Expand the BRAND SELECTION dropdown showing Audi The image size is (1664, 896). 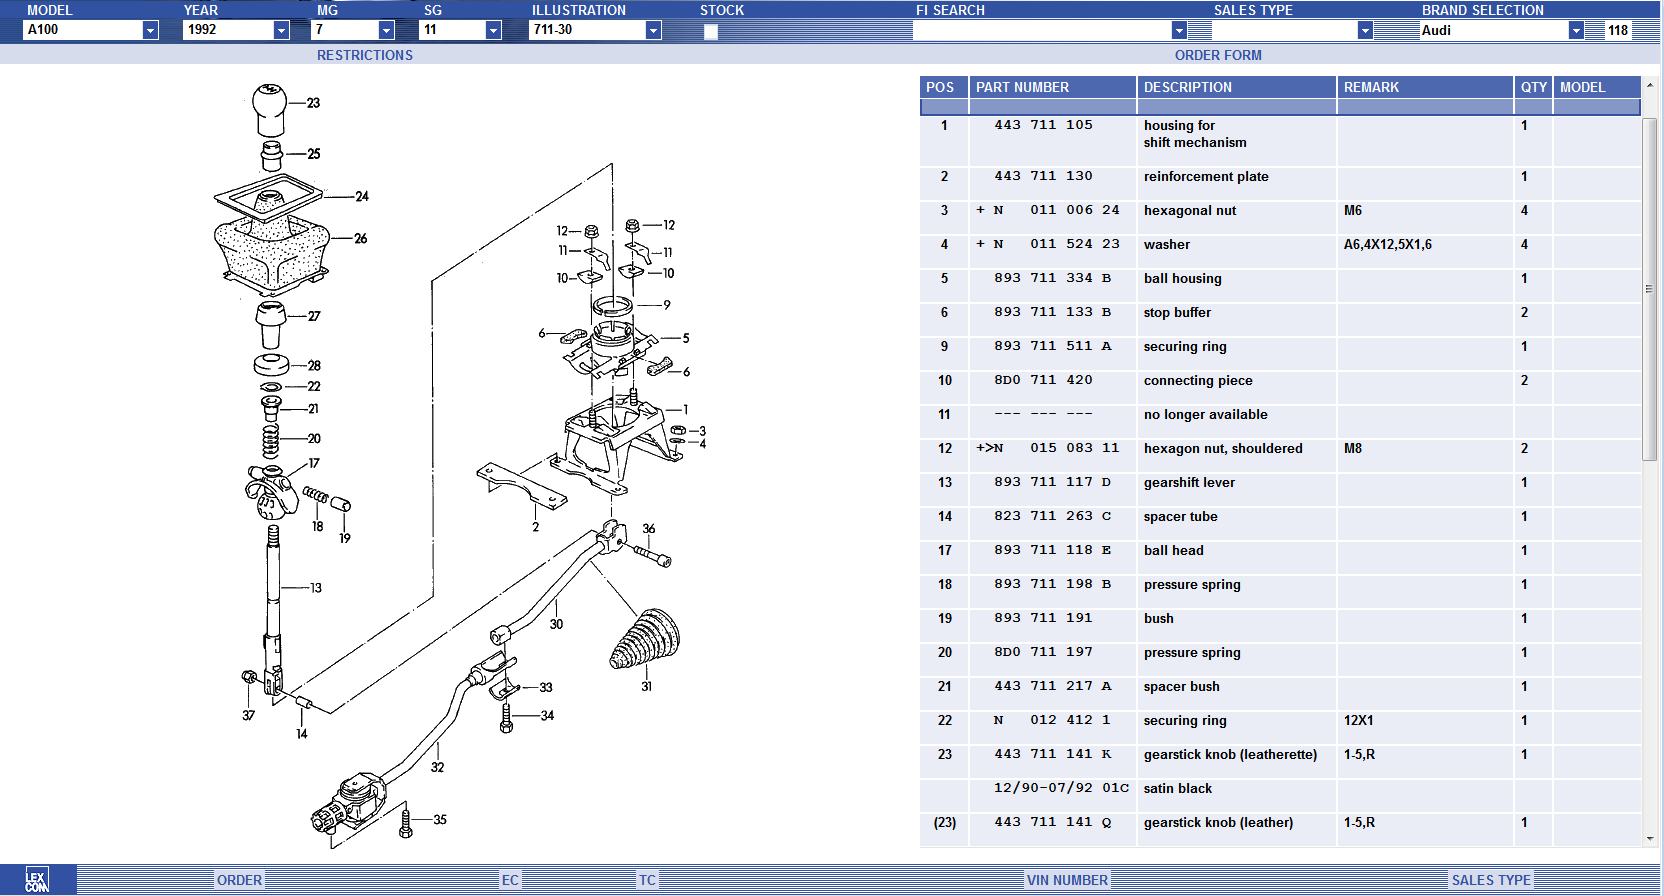(x=1576, y=30)
